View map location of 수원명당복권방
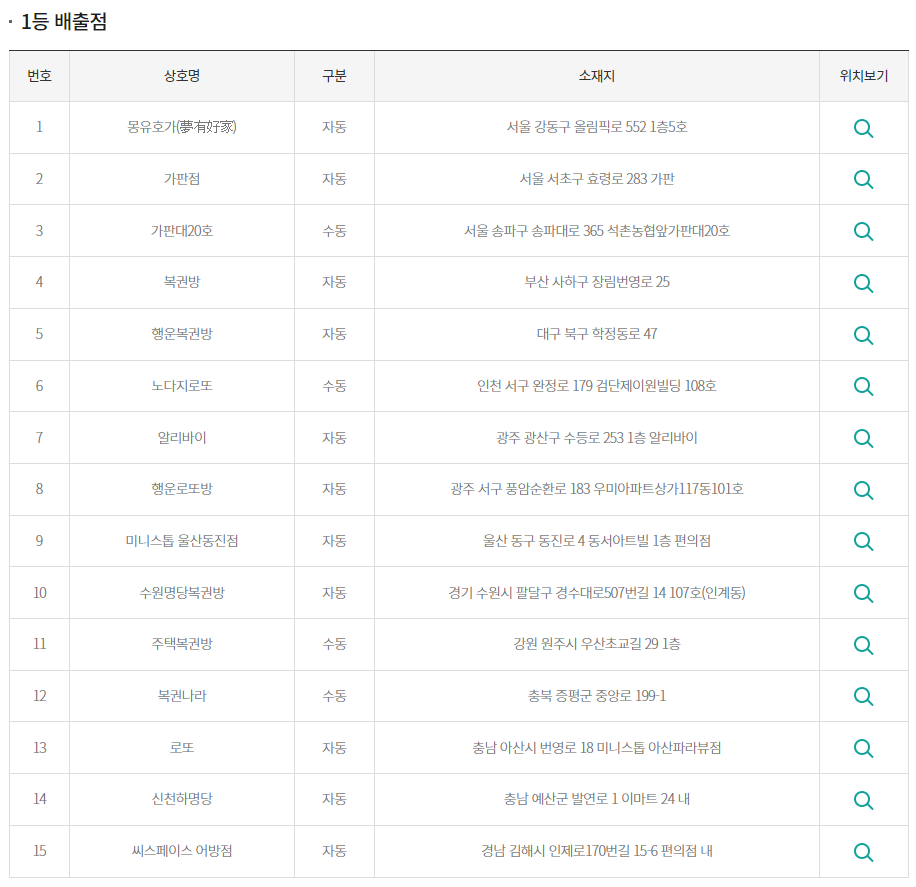916x887 pixels. (x=862, y=593)
